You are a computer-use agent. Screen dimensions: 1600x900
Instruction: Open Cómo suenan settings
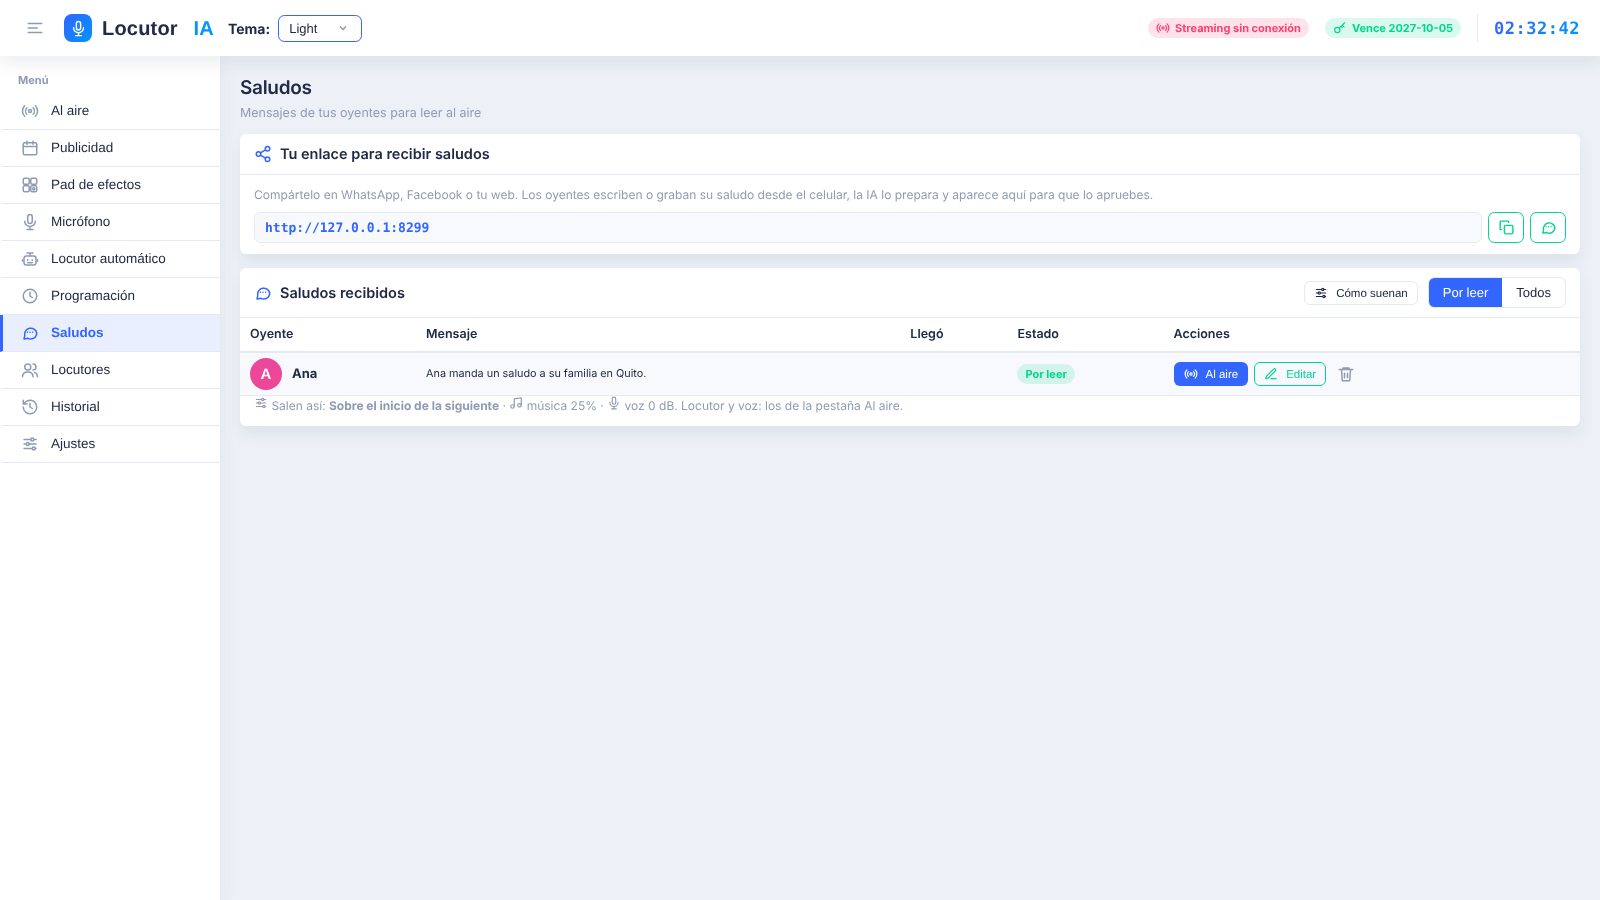click(1361, 293)
